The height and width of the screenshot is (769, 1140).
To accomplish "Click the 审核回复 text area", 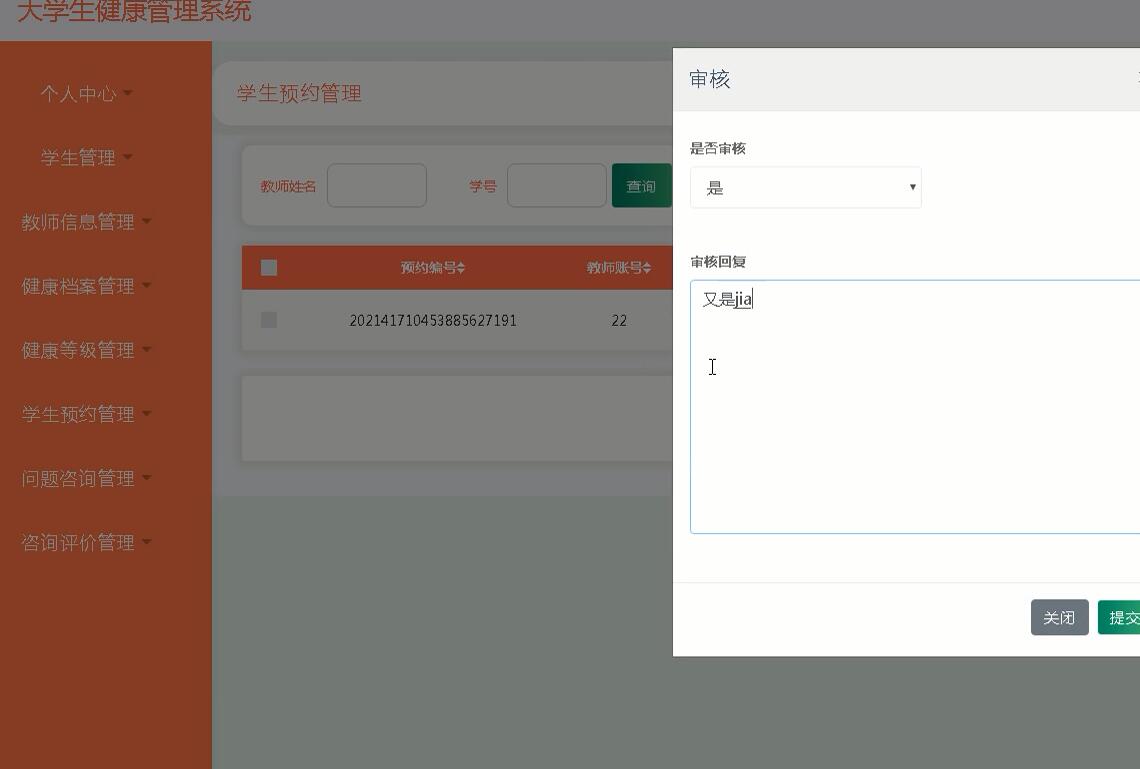I will click(915, 407).
